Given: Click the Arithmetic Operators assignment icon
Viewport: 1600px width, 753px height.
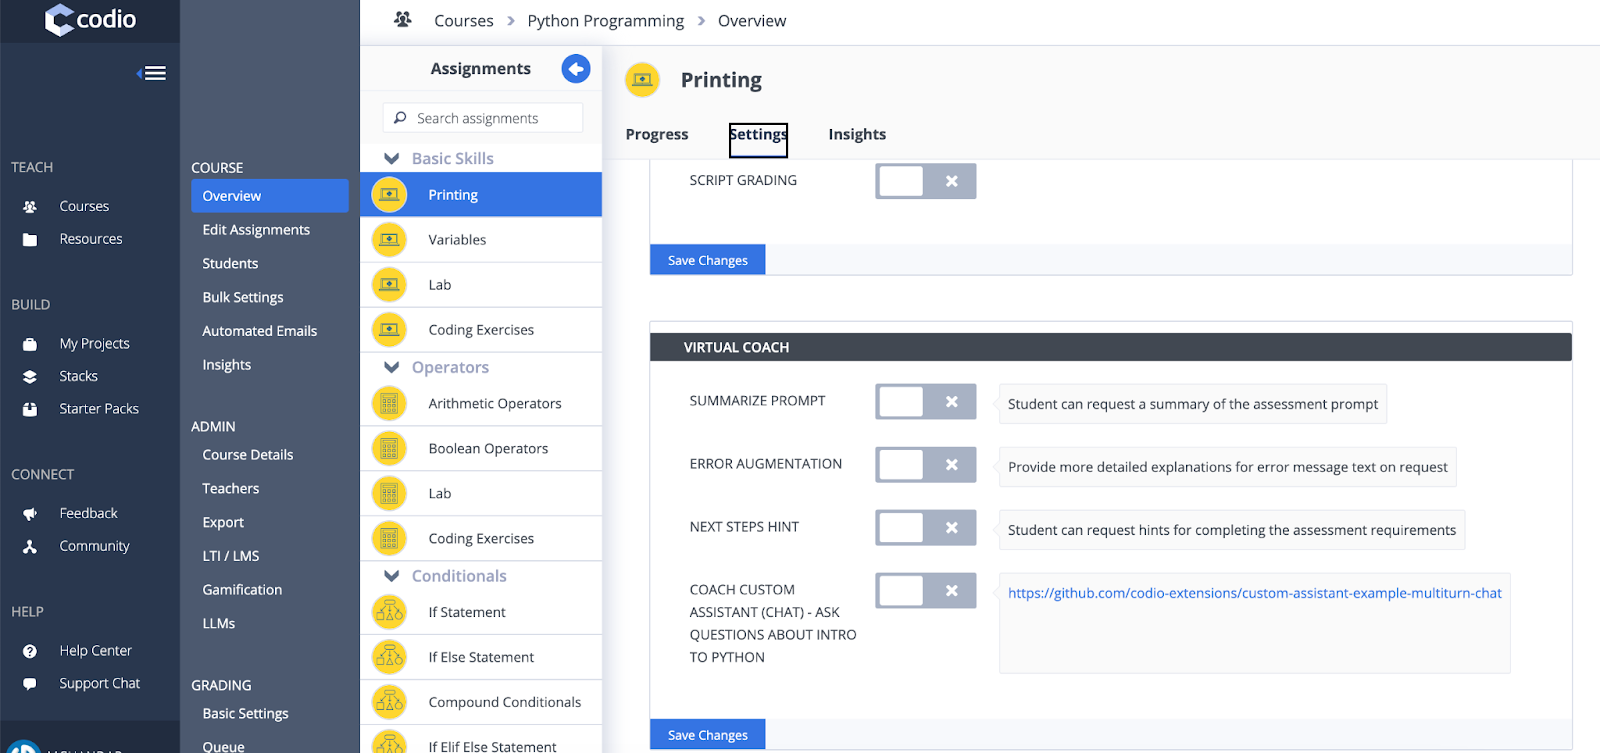Looking at the screenshot, I should [x=389, y=404].
